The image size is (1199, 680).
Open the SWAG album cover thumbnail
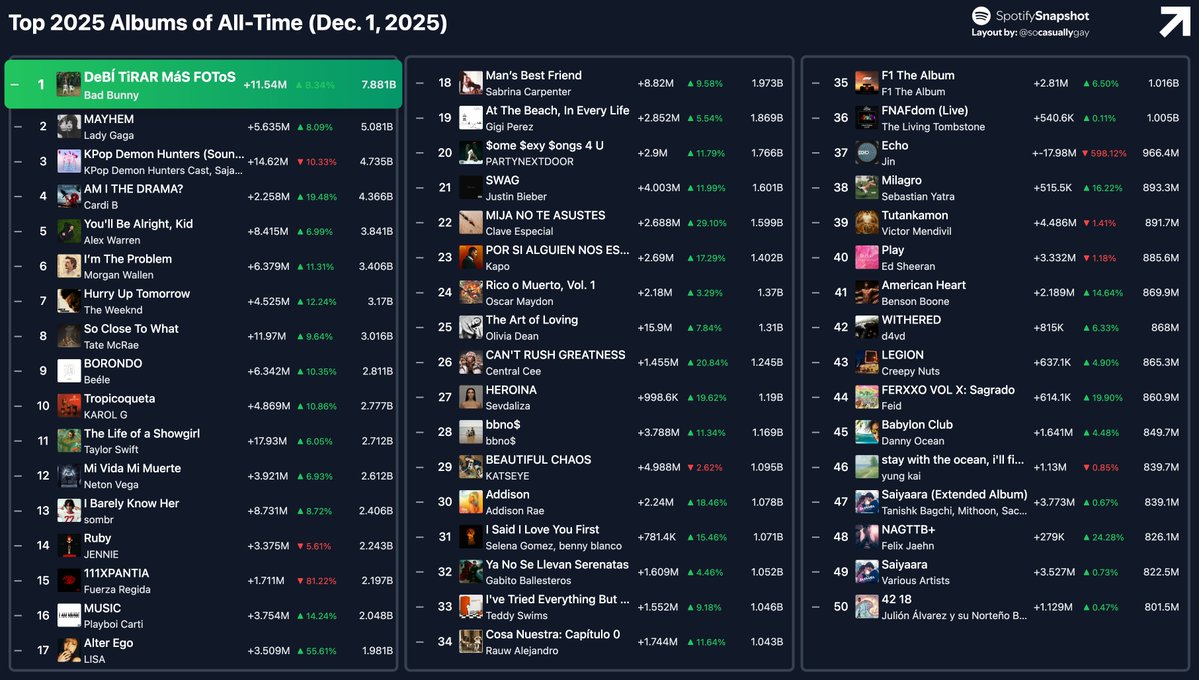coord(471,188)
